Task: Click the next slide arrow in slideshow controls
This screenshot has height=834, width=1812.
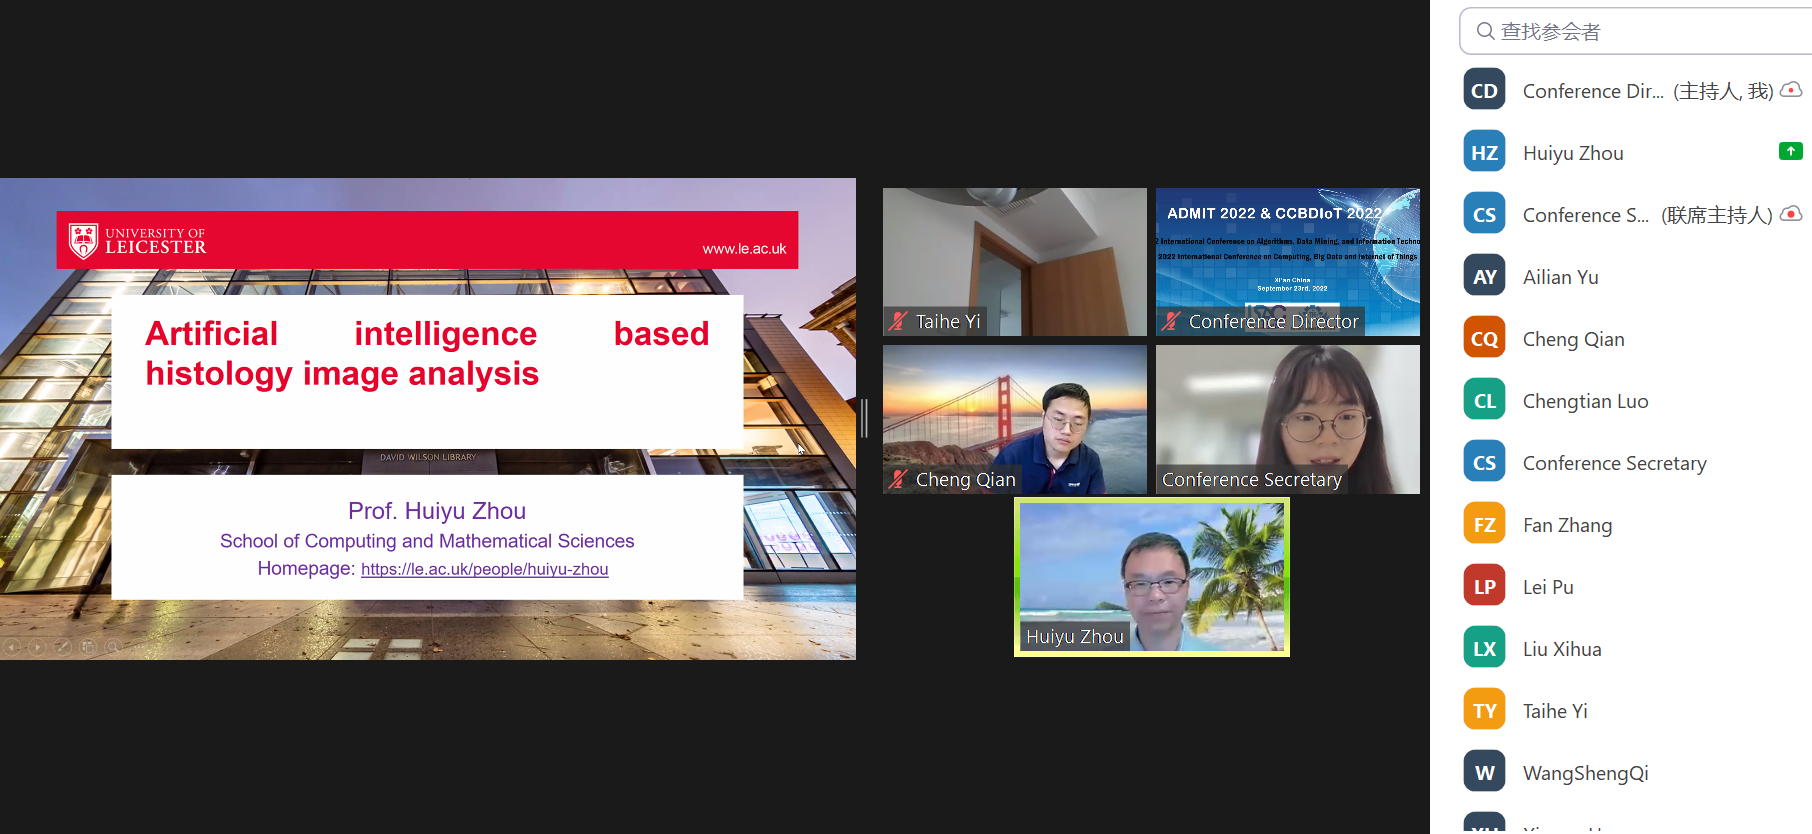Action: 37,647
